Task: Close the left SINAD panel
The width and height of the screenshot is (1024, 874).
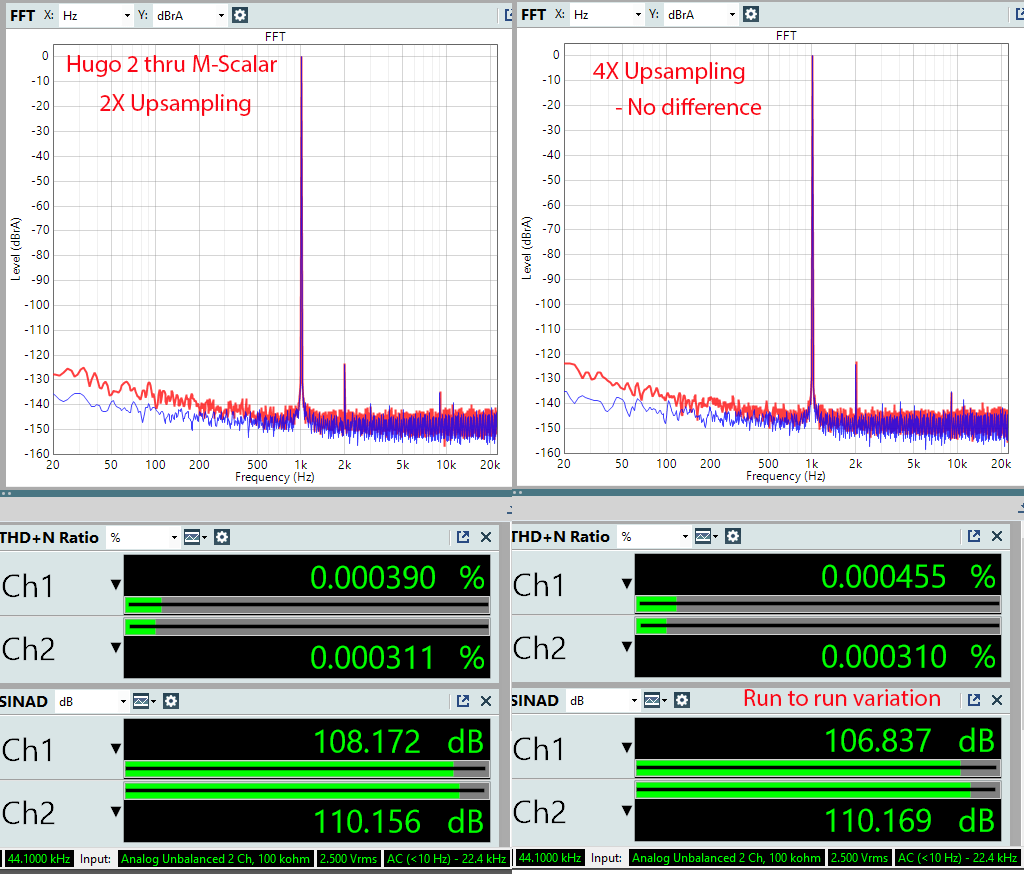Action: tap(486, 701)
